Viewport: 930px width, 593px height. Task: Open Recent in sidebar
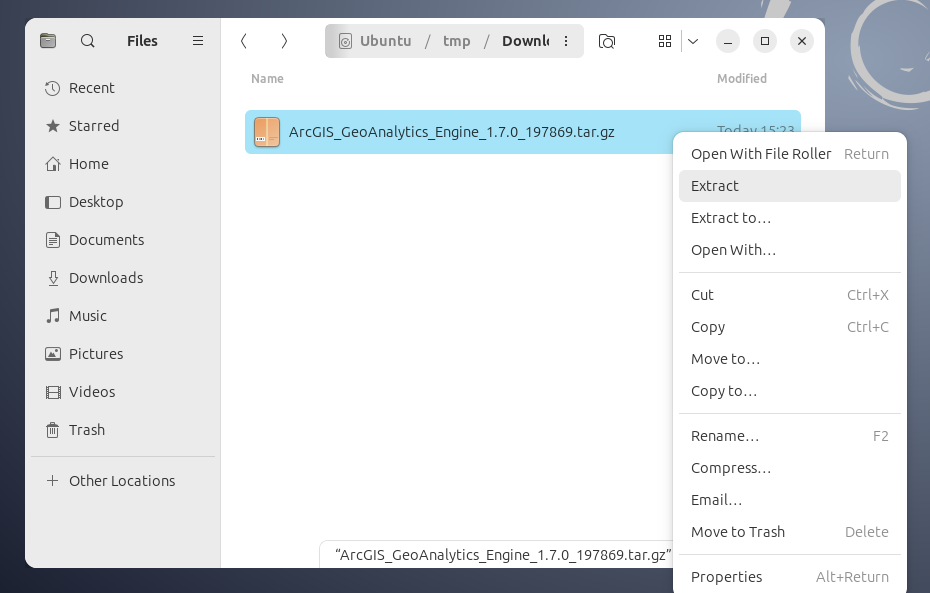pos(123,88)
